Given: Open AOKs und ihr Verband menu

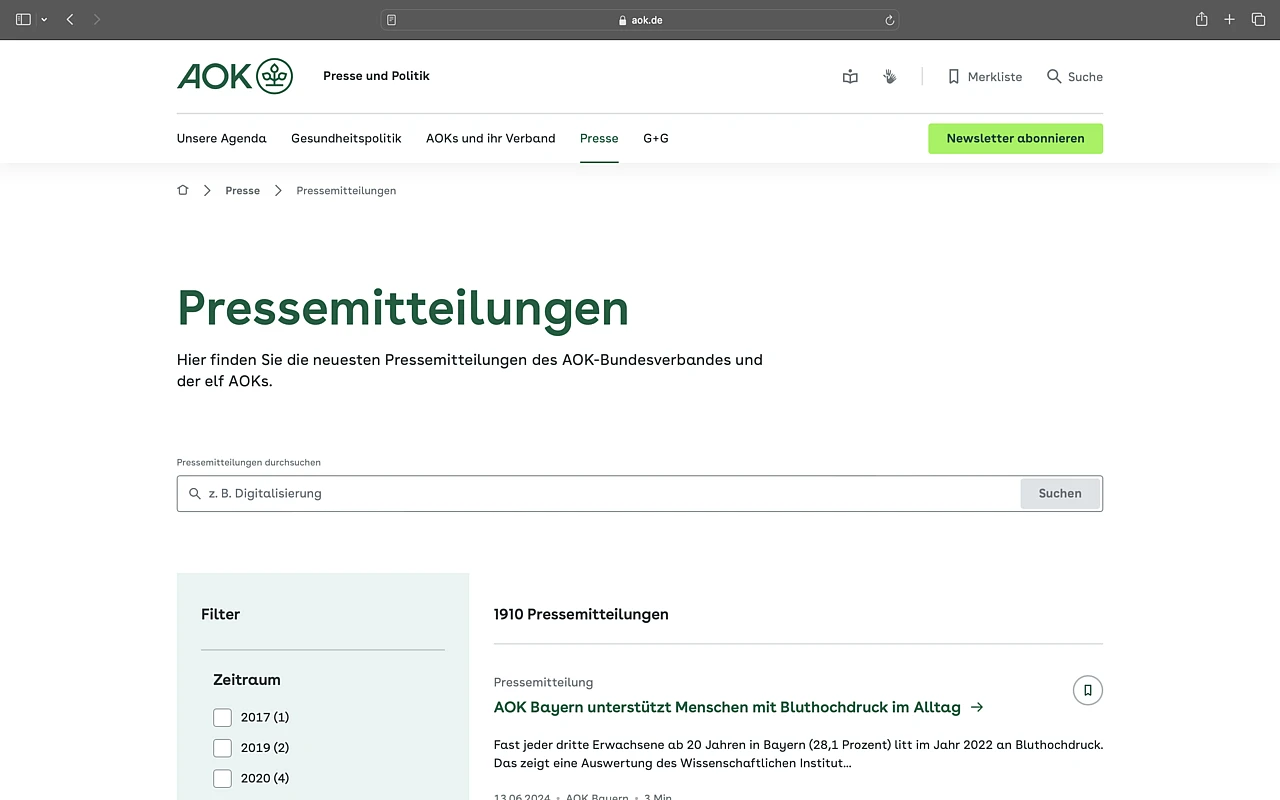Looking at the screenshot, I should (490, 138).
